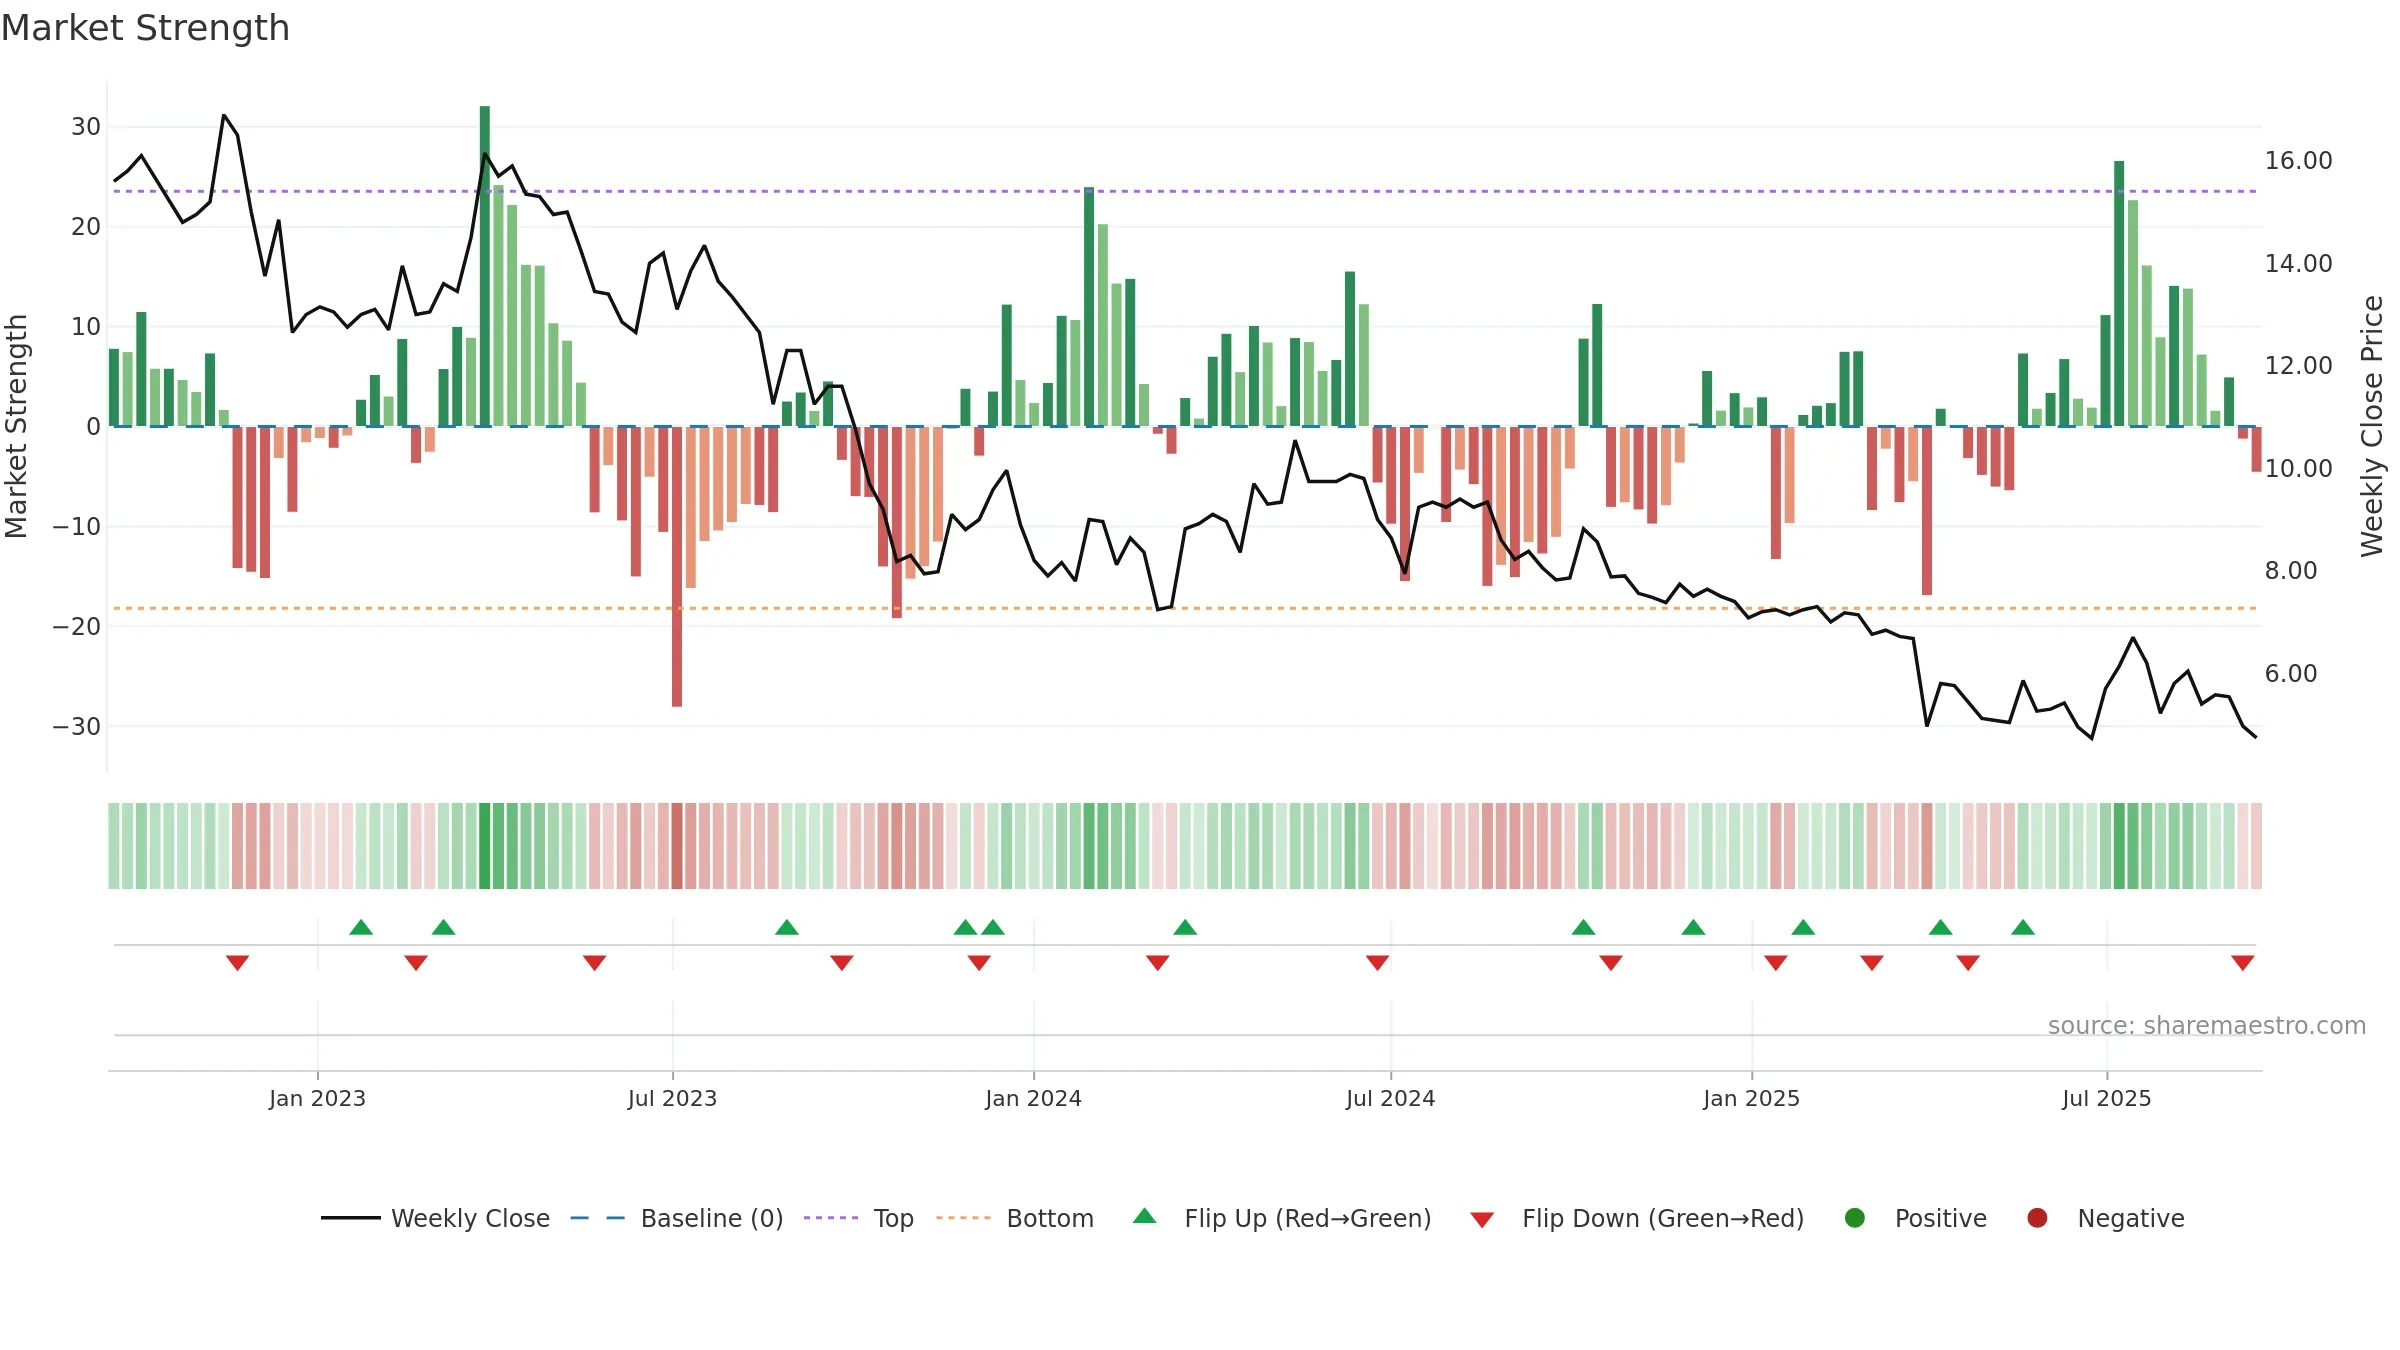This screenshot has height=1350, width=2400.
Task: Click the orange dotted Bottom legend line
Action: (964, 1218)
